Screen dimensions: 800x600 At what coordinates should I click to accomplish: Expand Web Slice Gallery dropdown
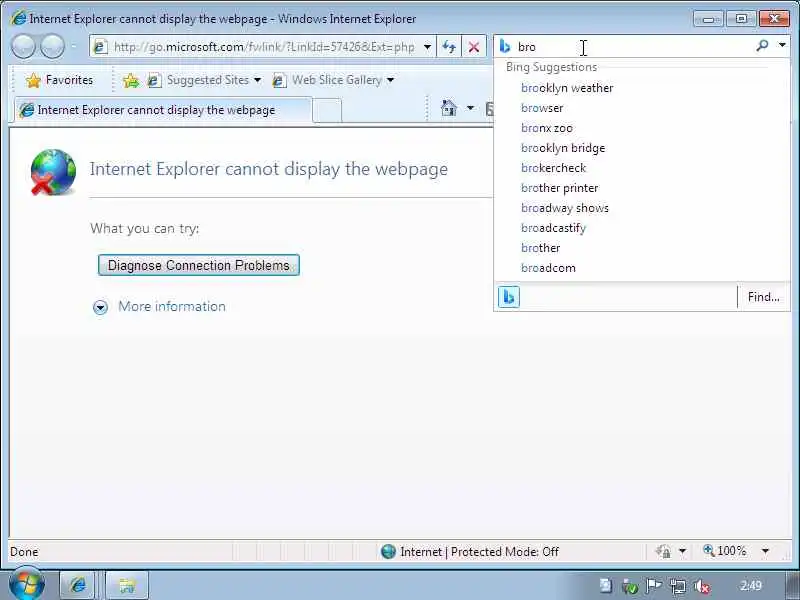(390, 80)
